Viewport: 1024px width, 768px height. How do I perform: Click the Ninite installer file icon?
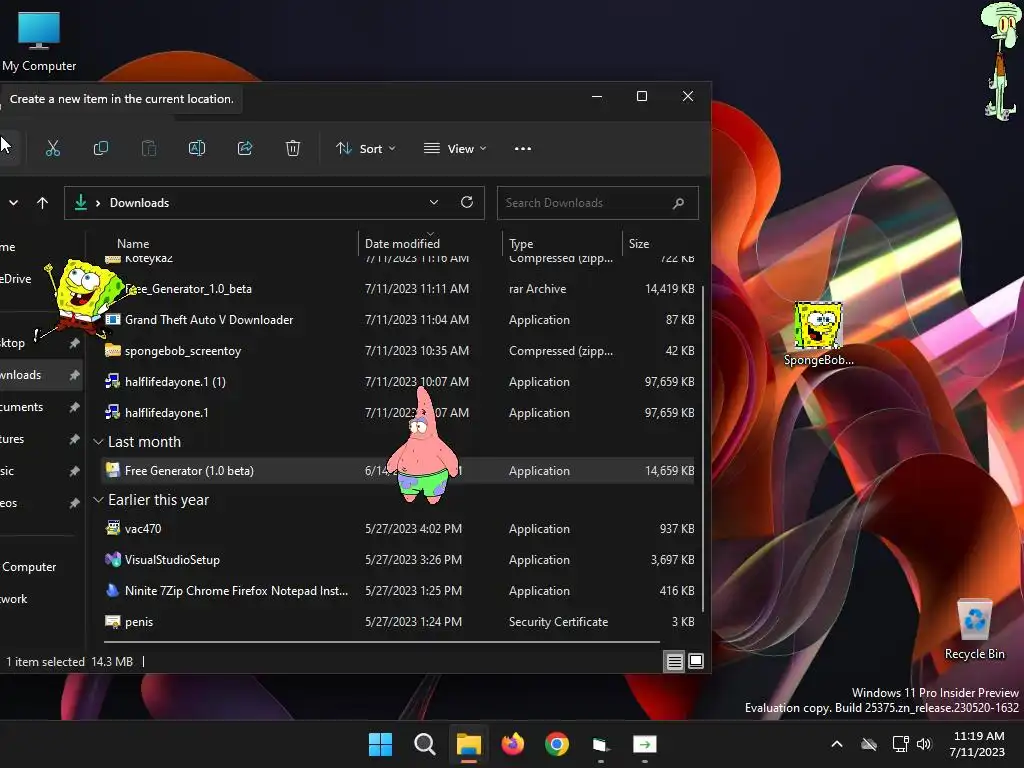pyautogui.click(x=113, y=590)
